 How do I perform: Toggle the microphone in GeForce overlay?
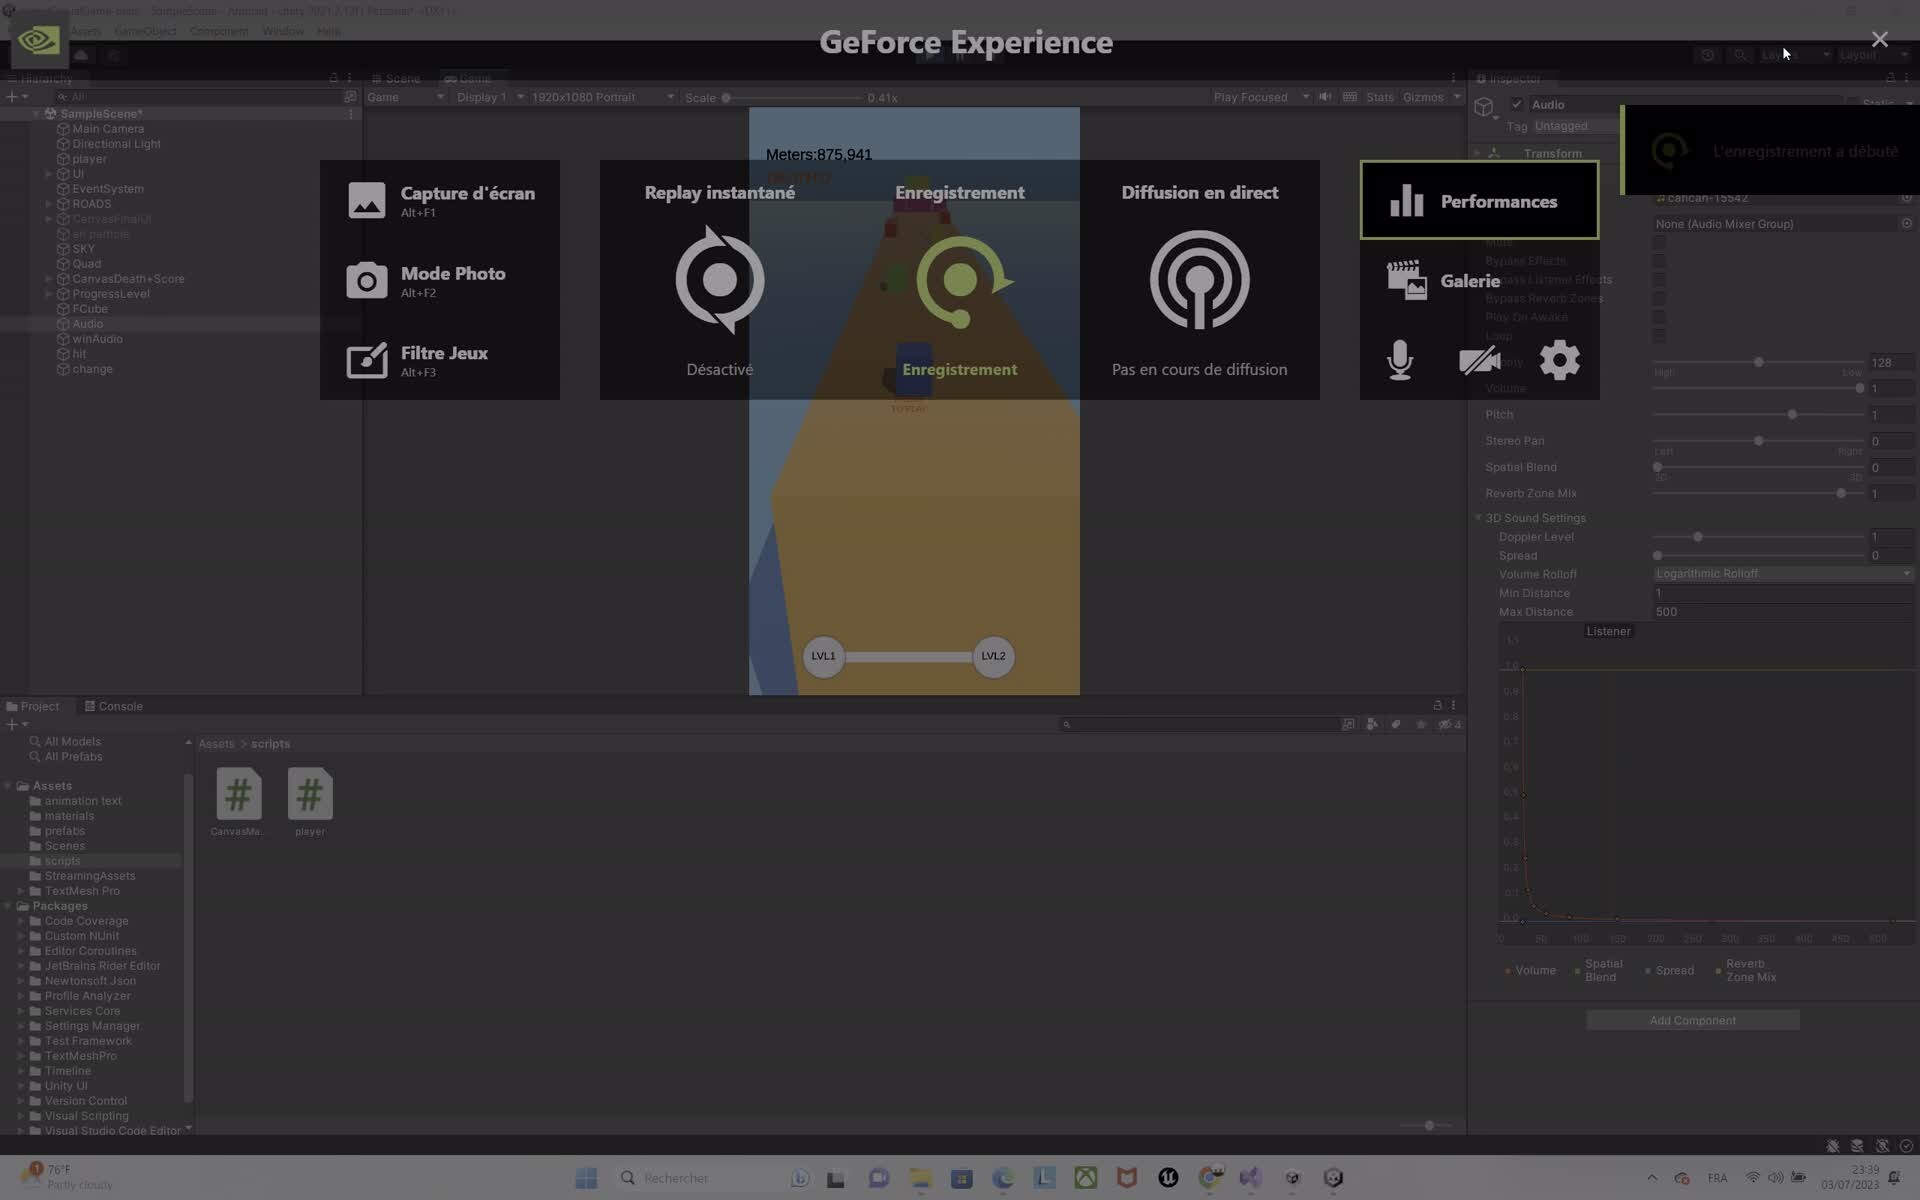click(1400, 360)
